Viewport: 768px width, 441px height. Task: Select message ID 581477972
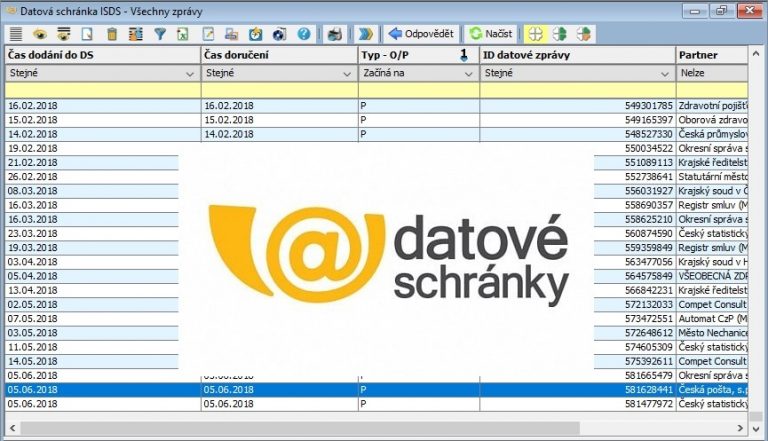(x=649, y=404)
